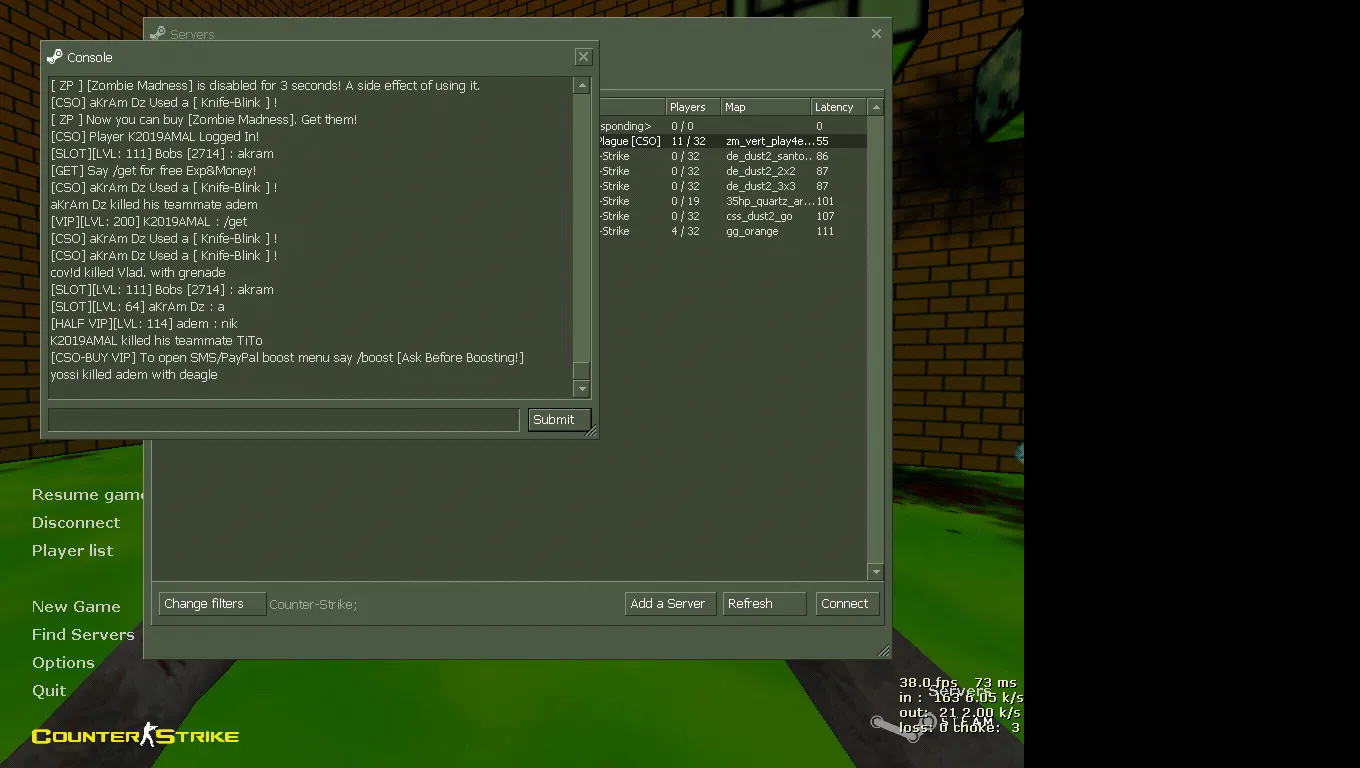Connect to the selected server
This screenshot has width=1360, height=768.
pos(848,604)
